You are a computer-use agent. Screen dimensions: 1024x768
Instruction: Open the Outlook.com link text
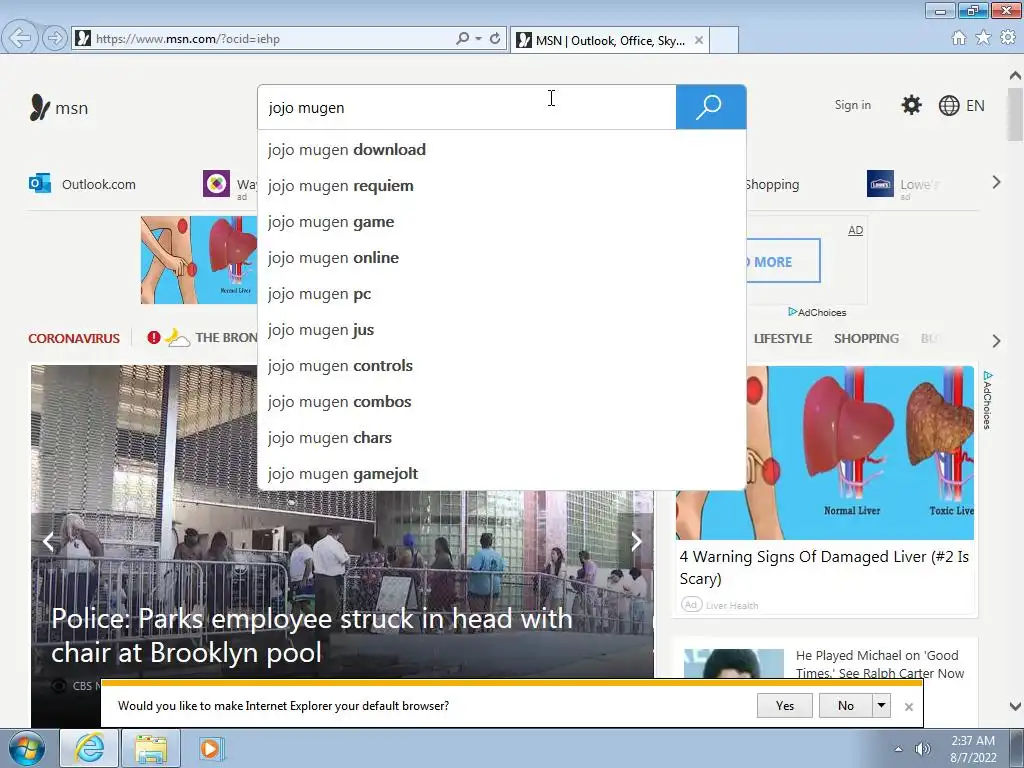pos(99,184)
